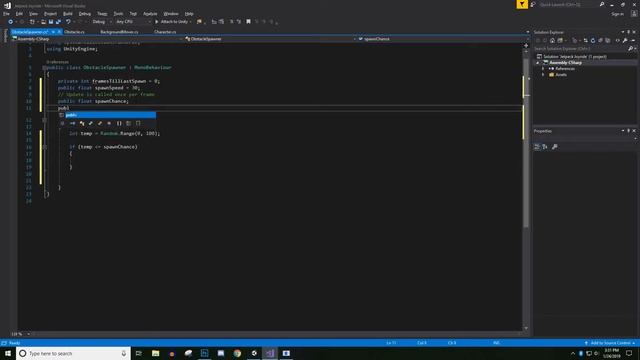
Task: Click the Save All toolbar icon
Action: tap(58, 22)
